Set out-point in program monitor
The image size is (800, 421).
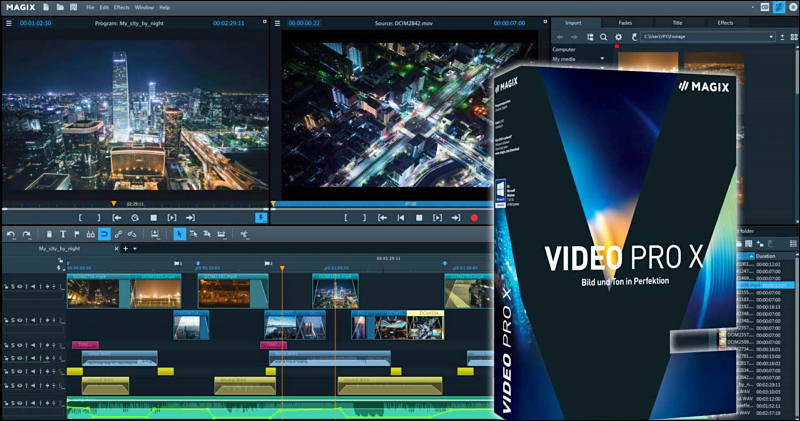tap(98, 218)
